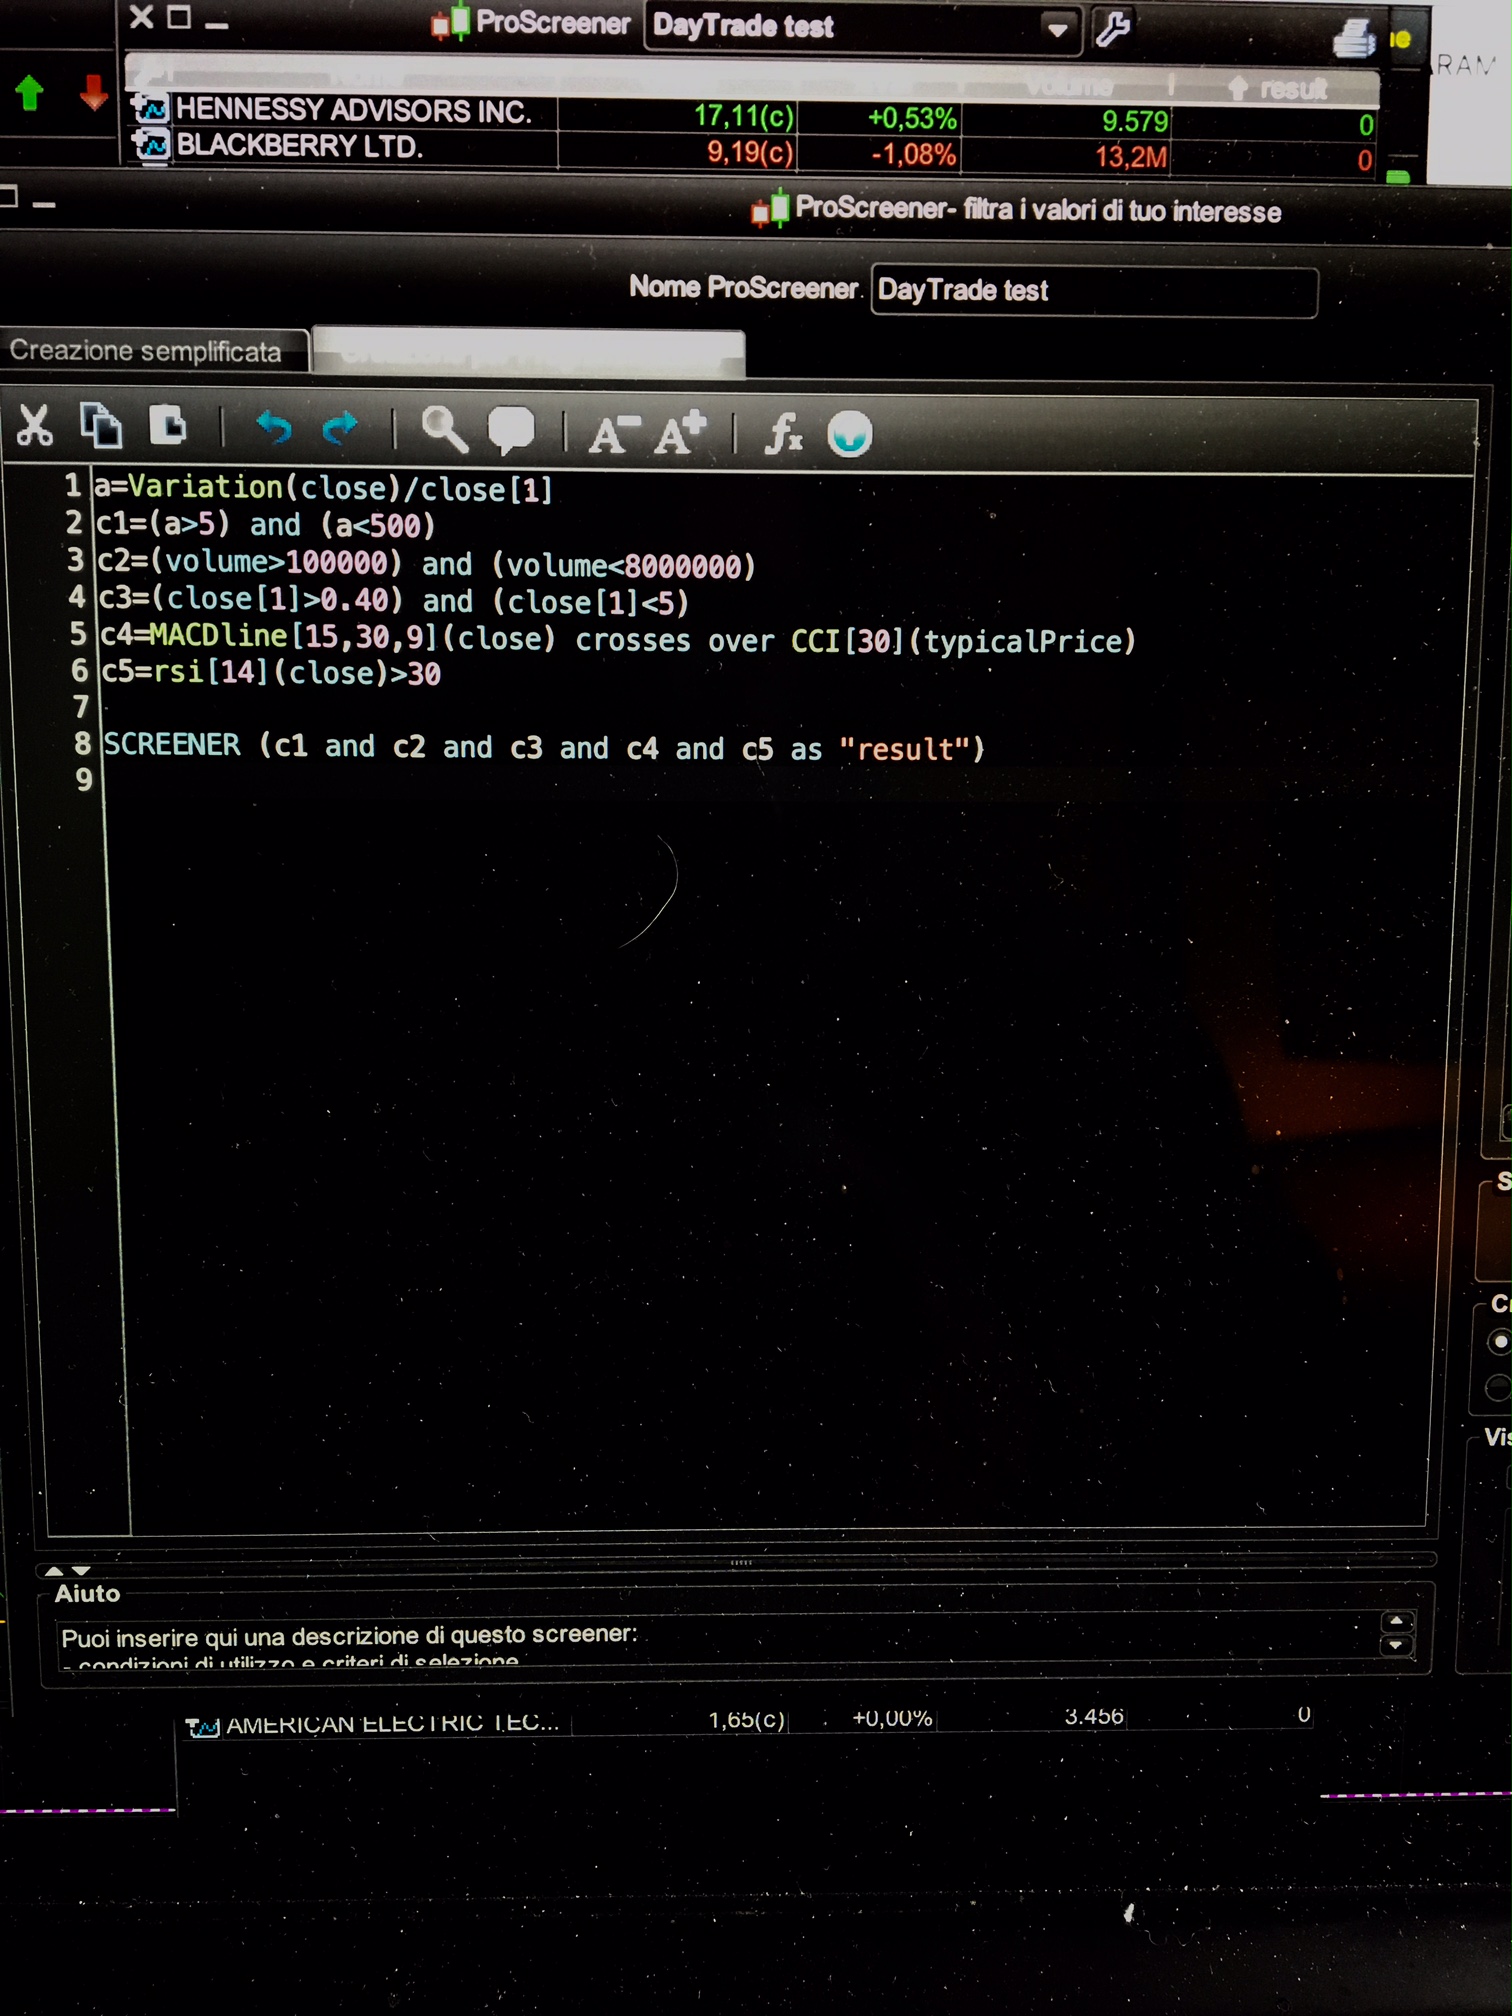
Task: Click the +0,00% variation cell
Action: [892, 1718]
